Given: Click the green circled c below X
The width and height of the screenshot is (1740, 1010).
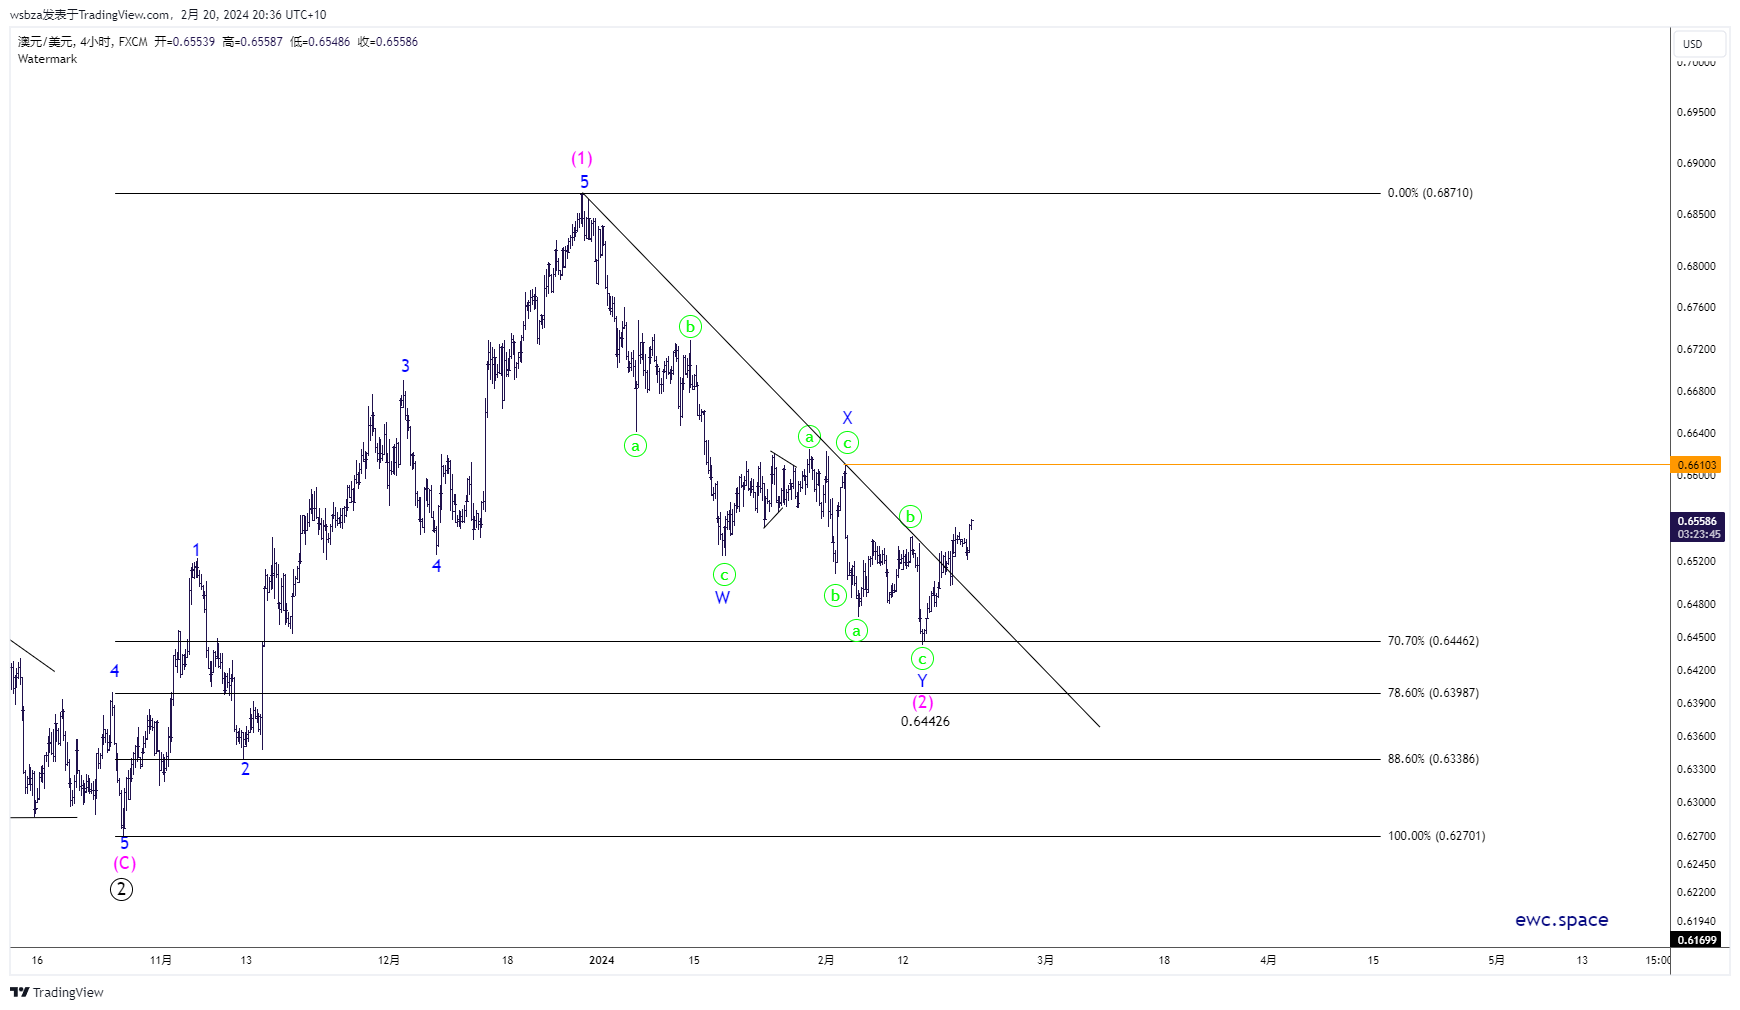Looking at the screenshot, I should [x=847, y=443].
